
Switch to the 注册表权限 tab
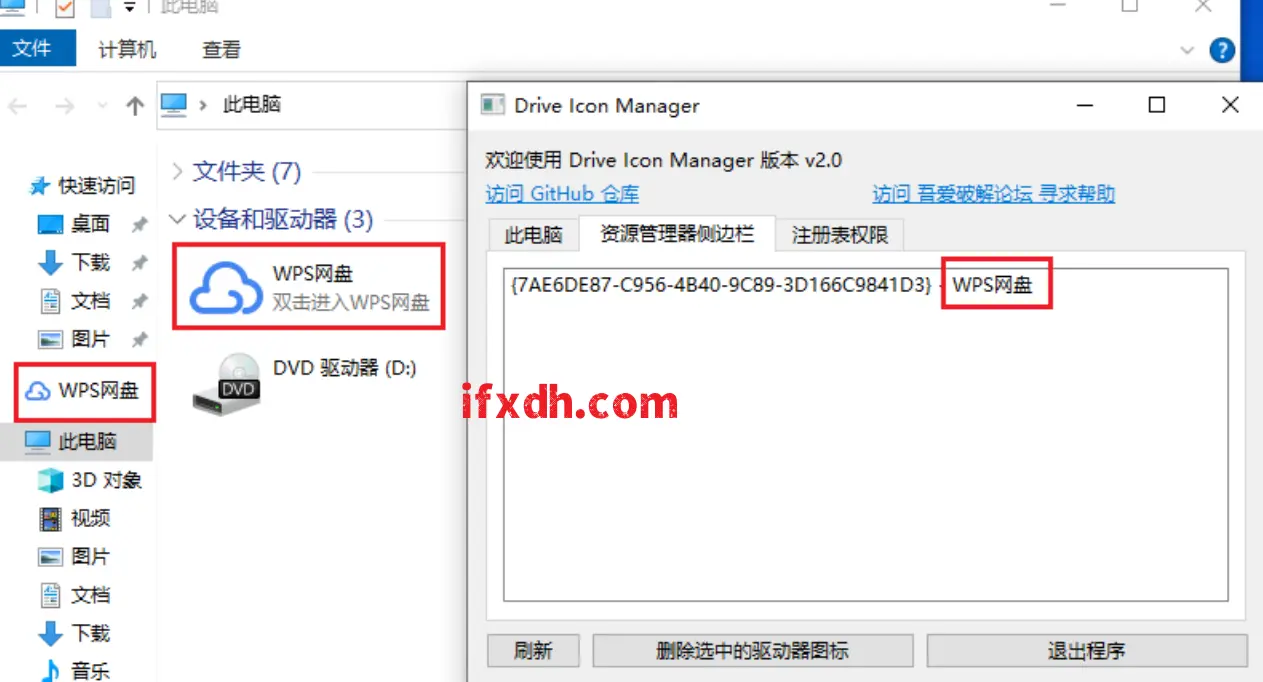840,235
